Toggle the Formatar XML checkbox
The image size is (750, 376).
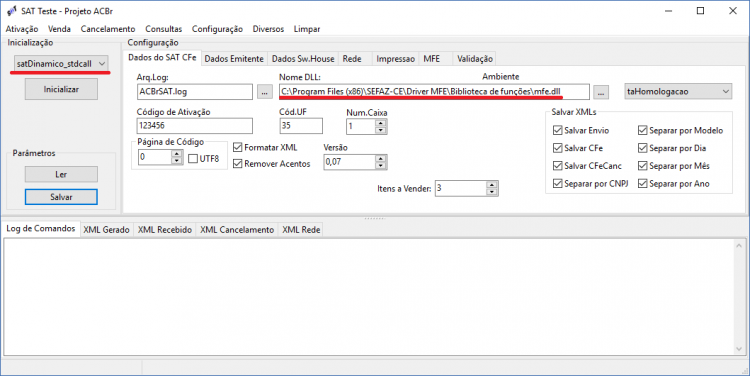tap(238, 147)
